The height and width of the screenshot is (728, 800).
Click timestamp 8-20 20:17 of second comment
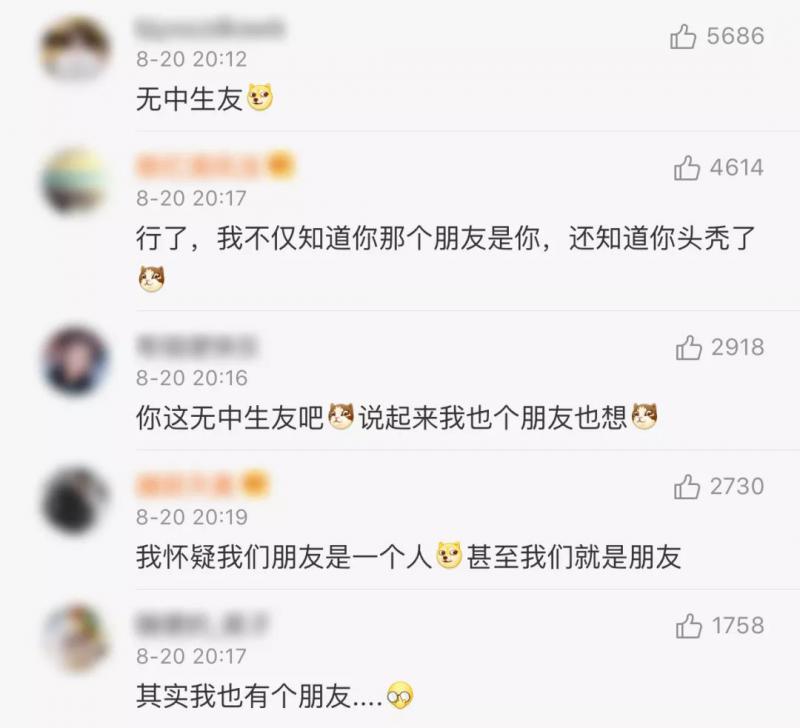coord(191,198)
